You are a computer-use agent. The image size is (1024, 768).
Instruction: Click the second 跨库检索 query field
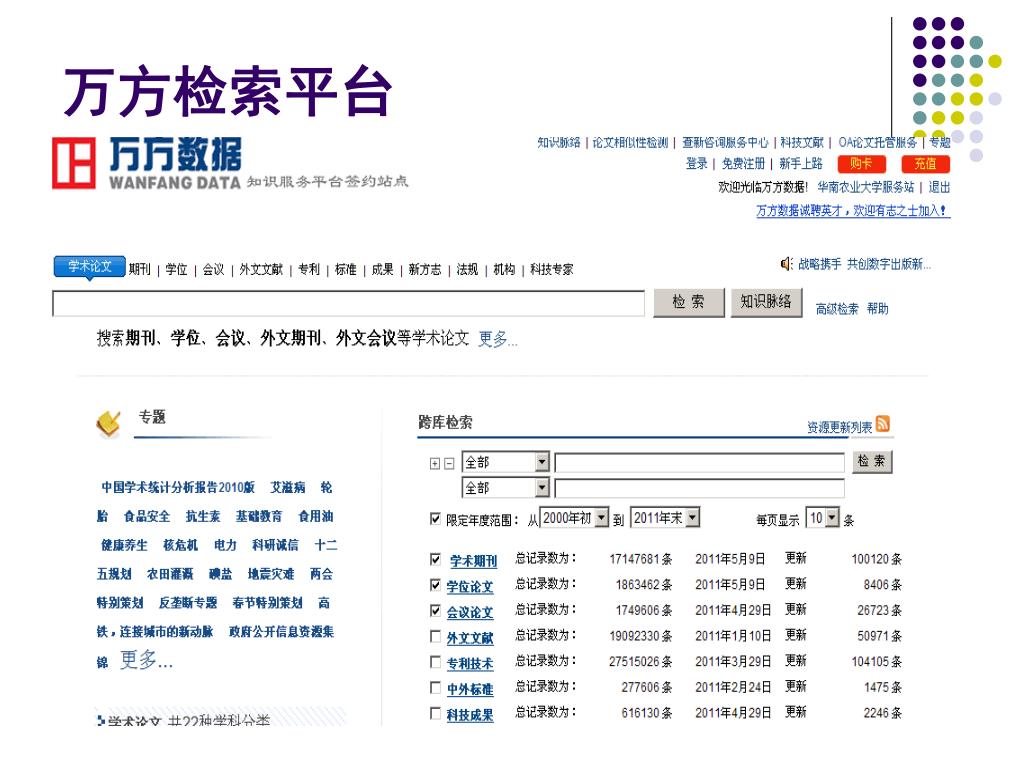click(699, 488)
